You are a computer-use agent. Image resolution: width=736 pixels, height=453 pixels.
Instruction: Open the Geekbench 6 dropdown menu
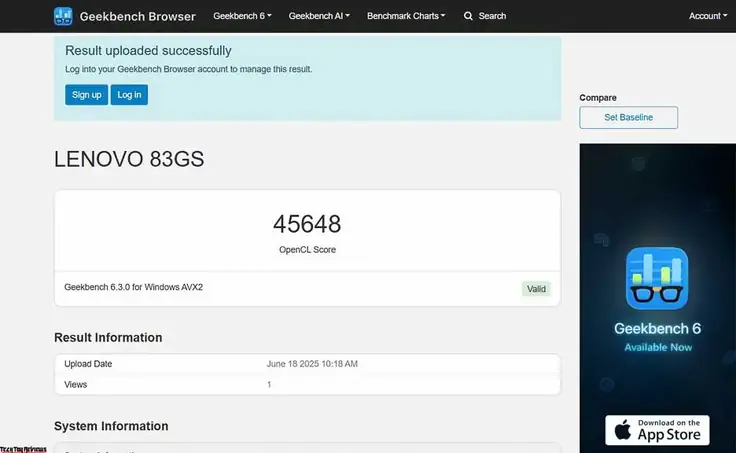pyautogui.click(x=242, y=16)
